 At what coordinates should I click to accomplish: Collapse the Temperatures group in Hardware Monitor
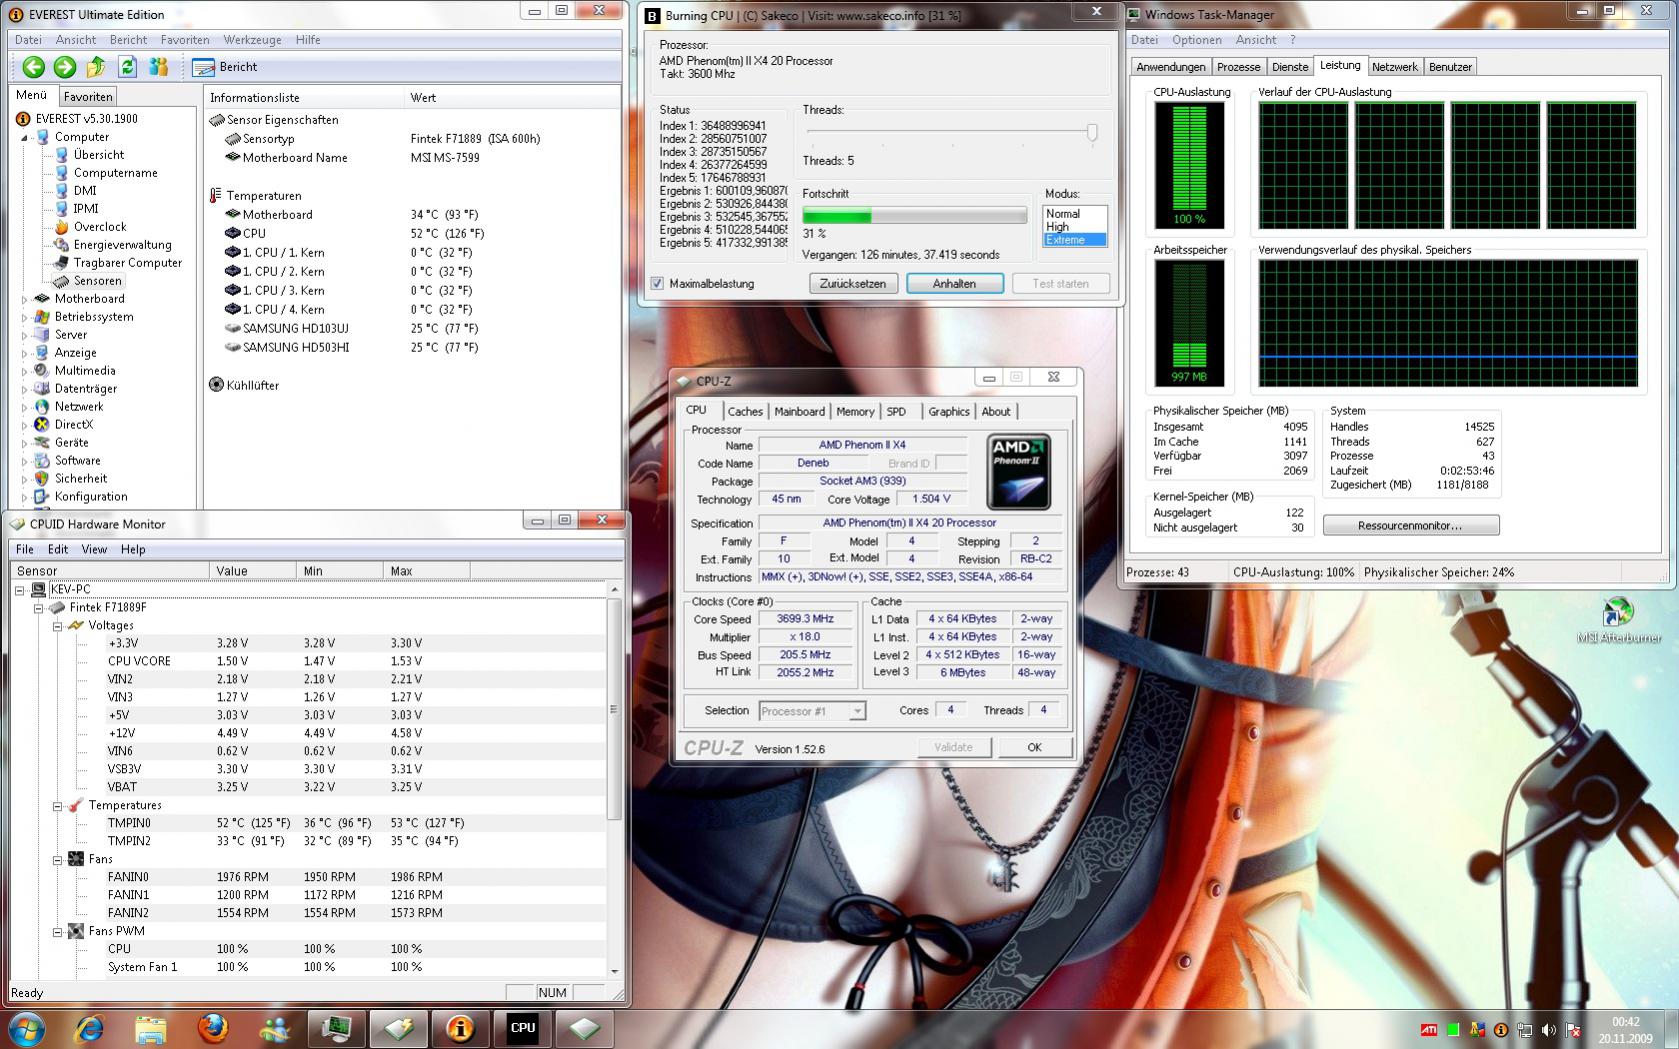pos(57,806)
